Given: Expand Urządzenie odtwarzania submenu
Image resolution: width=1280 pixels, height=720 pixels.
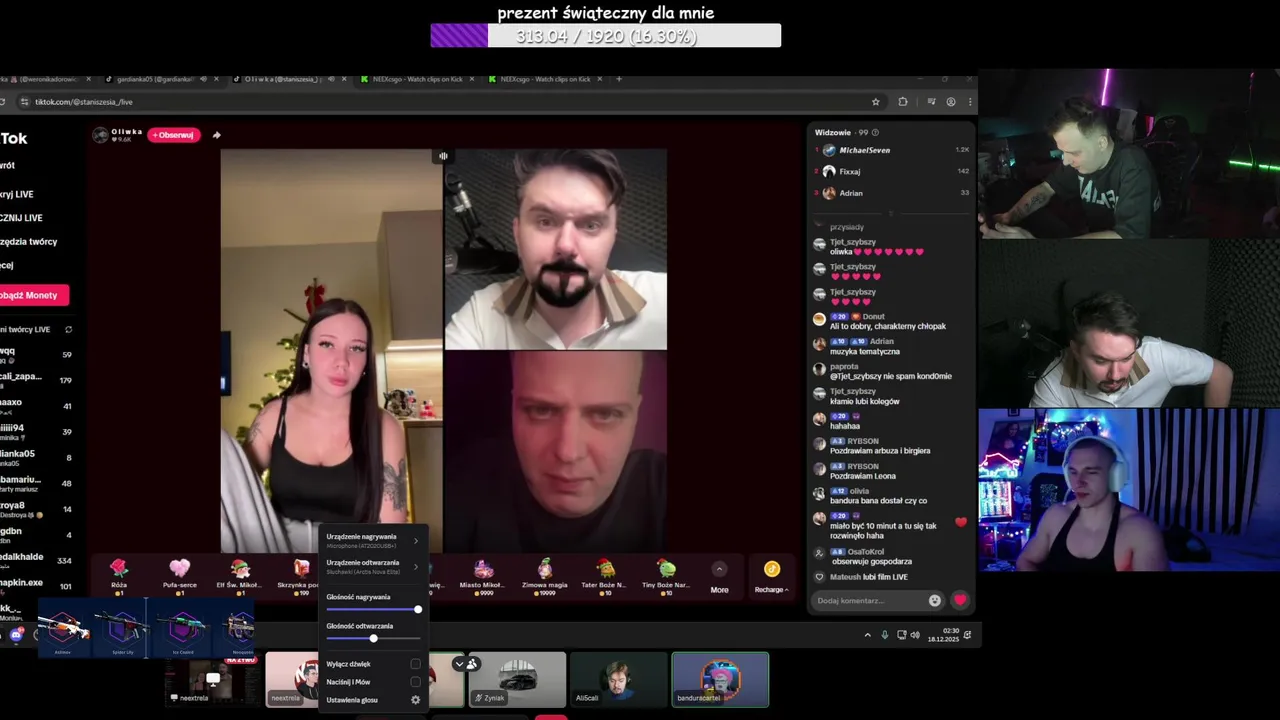Looking at the screenshot, I should click(373, 566).
